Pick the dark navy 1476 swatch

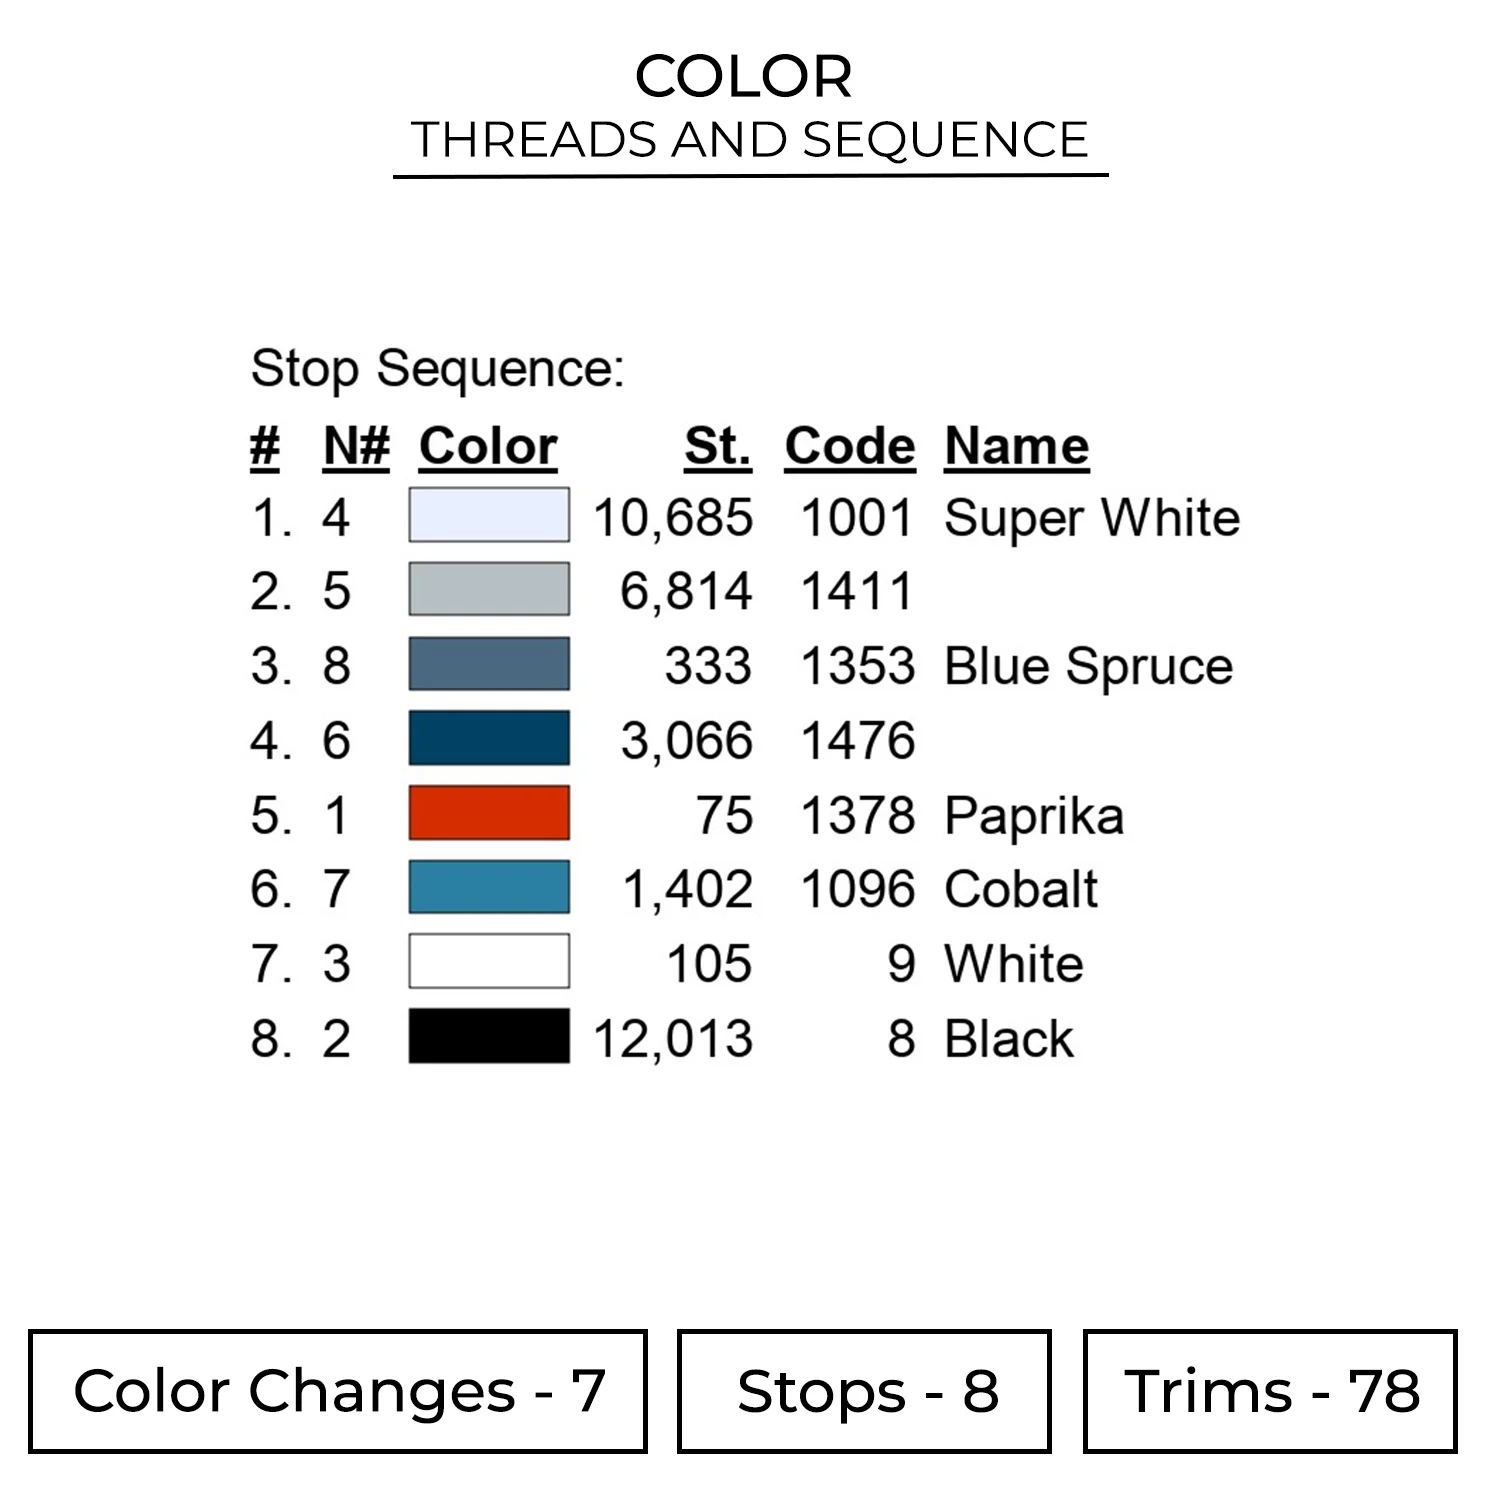click(x=489, y=738)
